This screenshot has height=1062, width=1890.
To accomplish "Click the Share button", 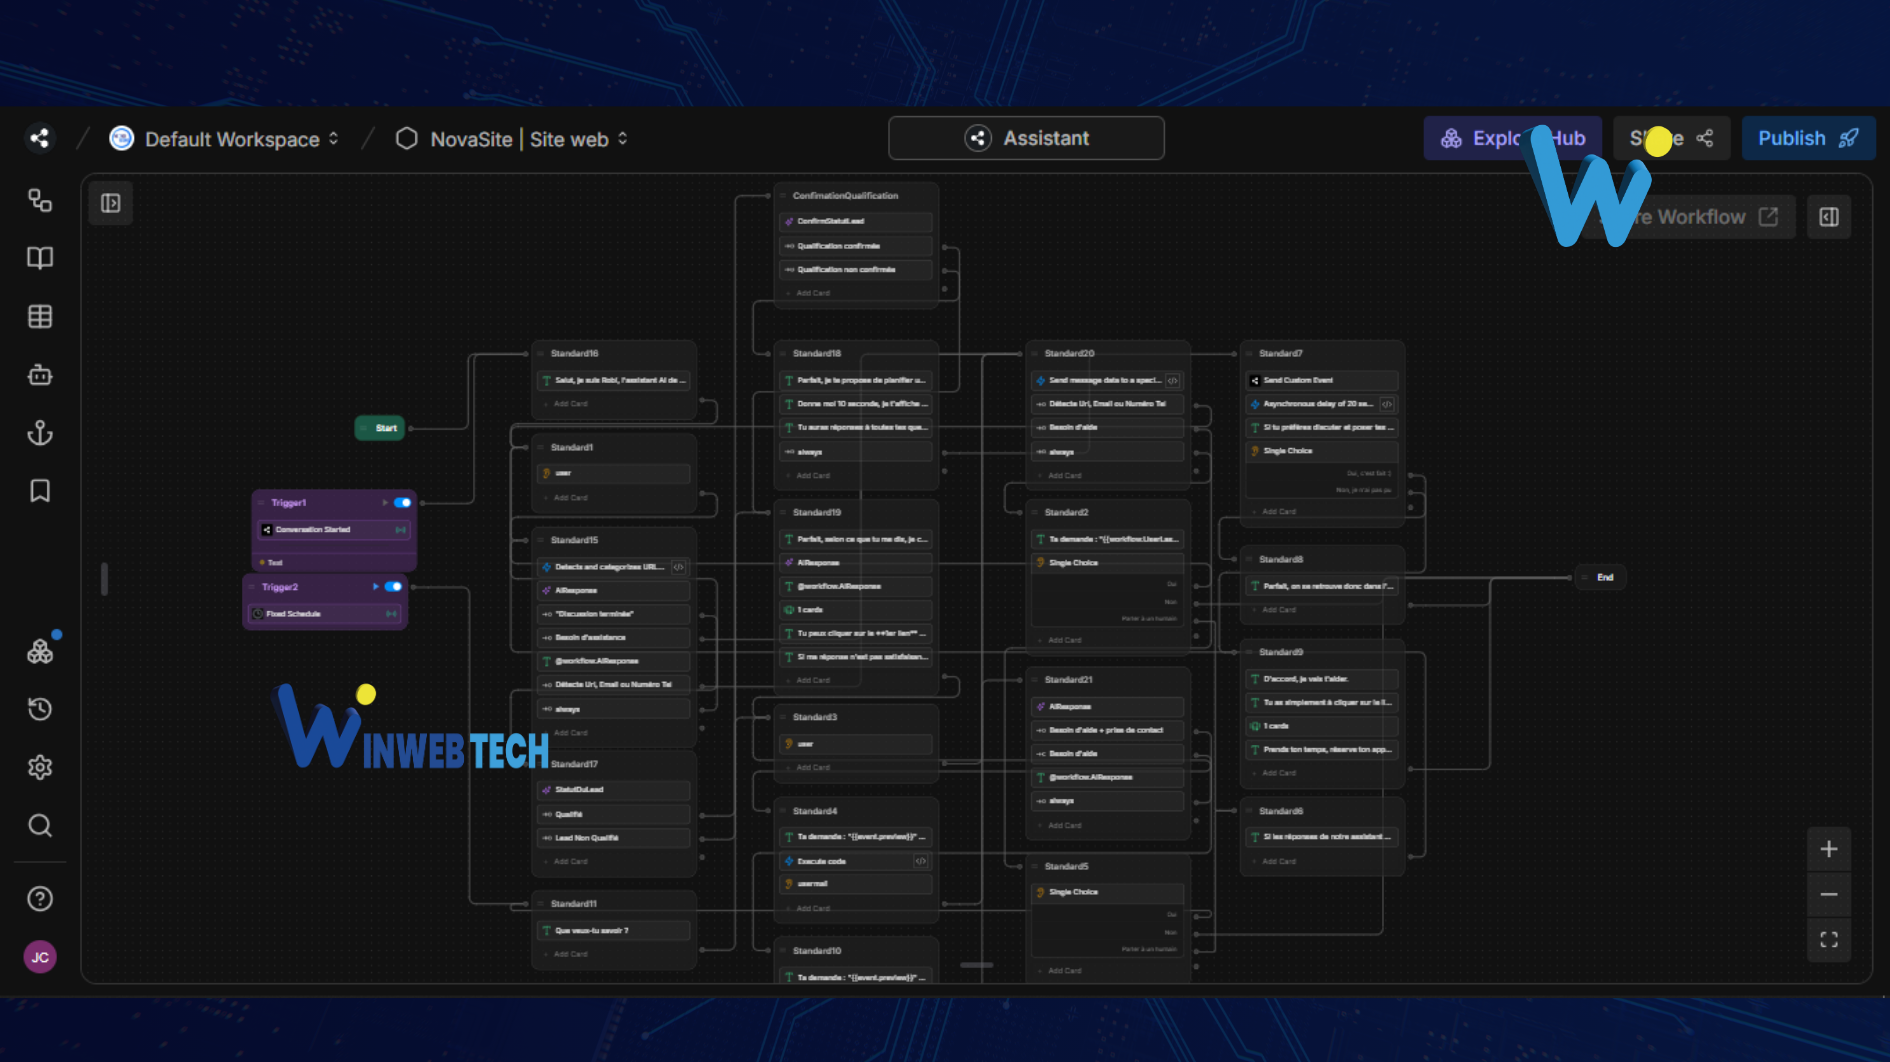I will point(1672,138).
